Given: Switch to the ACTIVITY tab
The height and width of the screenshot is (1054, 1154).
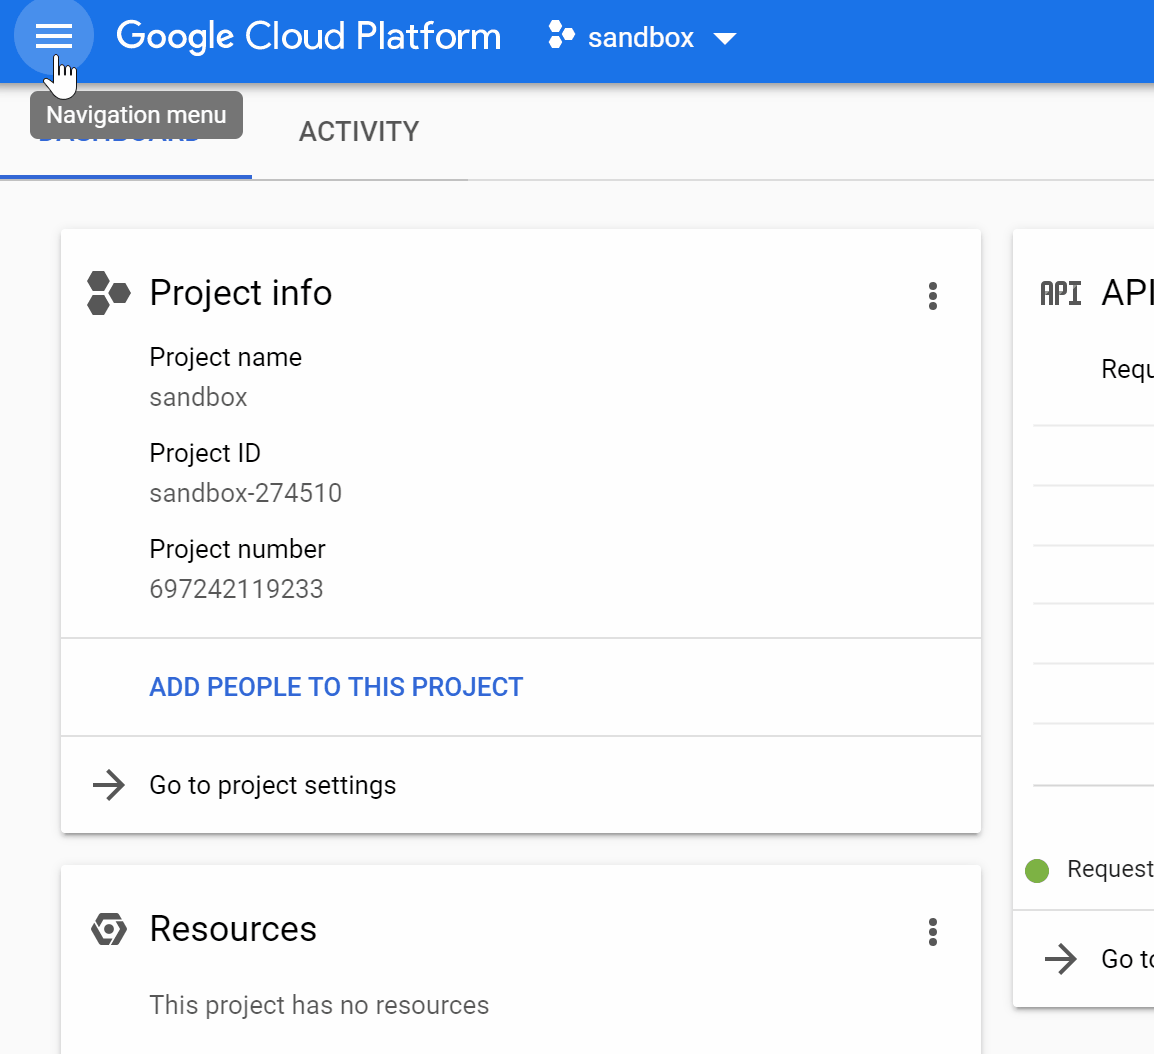Looking at the screenshot, I should pos(359,131).
